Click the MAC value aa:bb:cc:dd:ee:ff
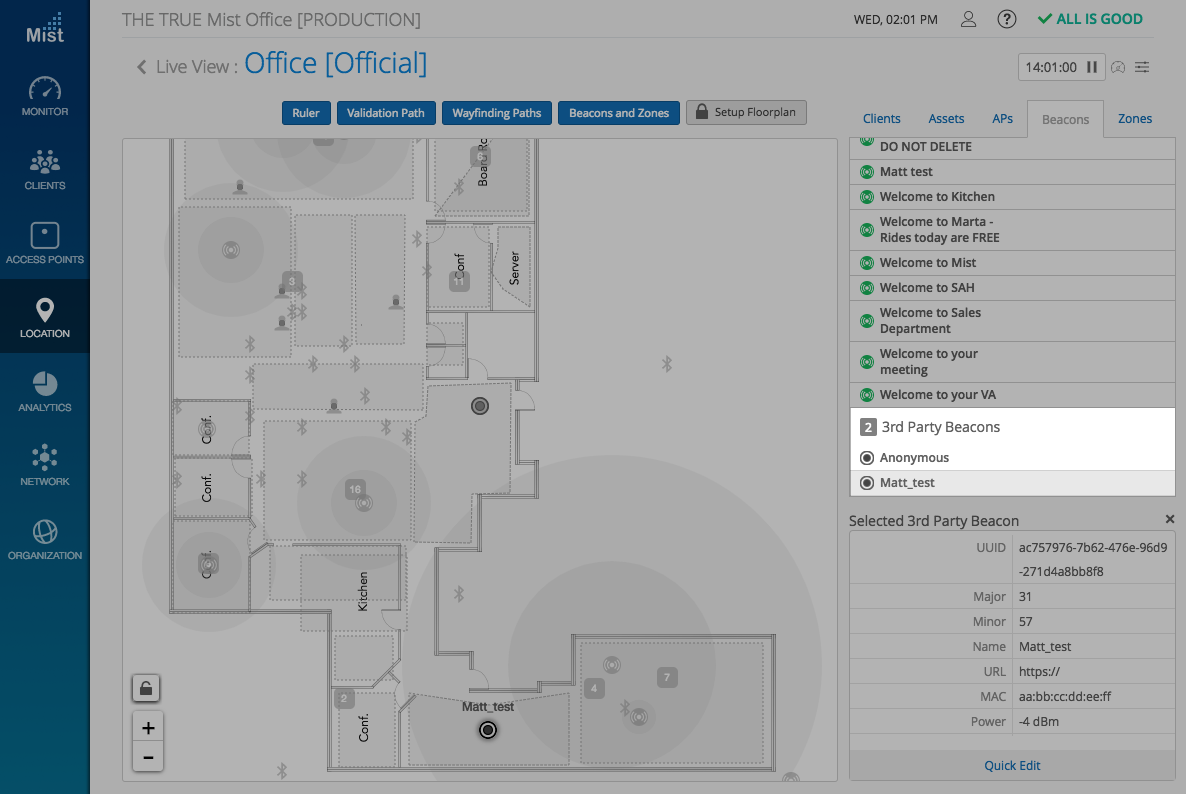 [x=1064, y=696]
